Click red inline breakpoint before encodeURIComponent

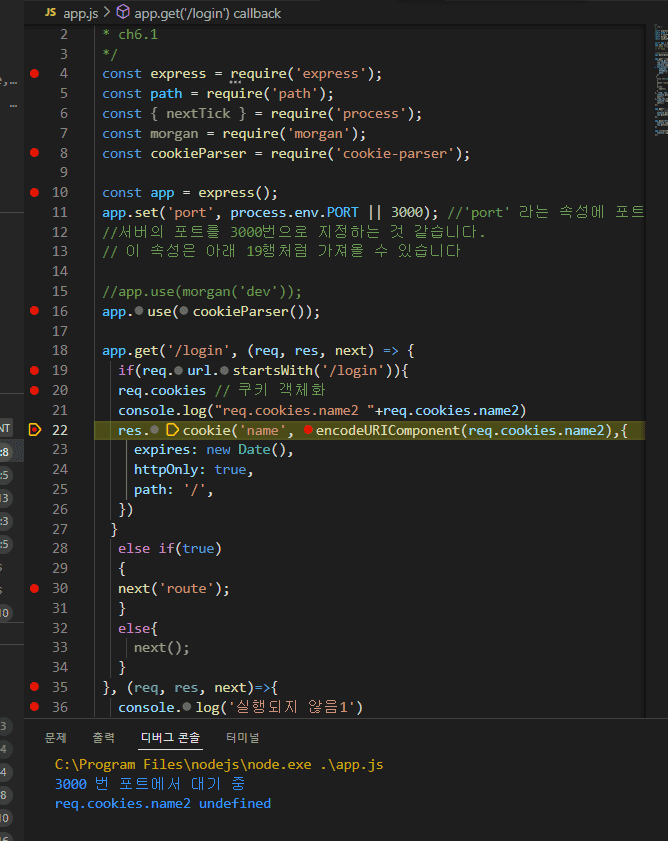(307, 430)
